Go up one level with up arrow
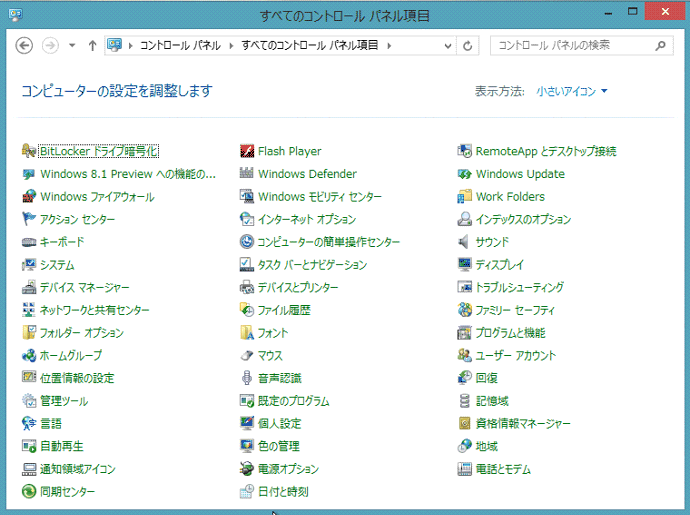The image size is (690, 515). point(92,45)
